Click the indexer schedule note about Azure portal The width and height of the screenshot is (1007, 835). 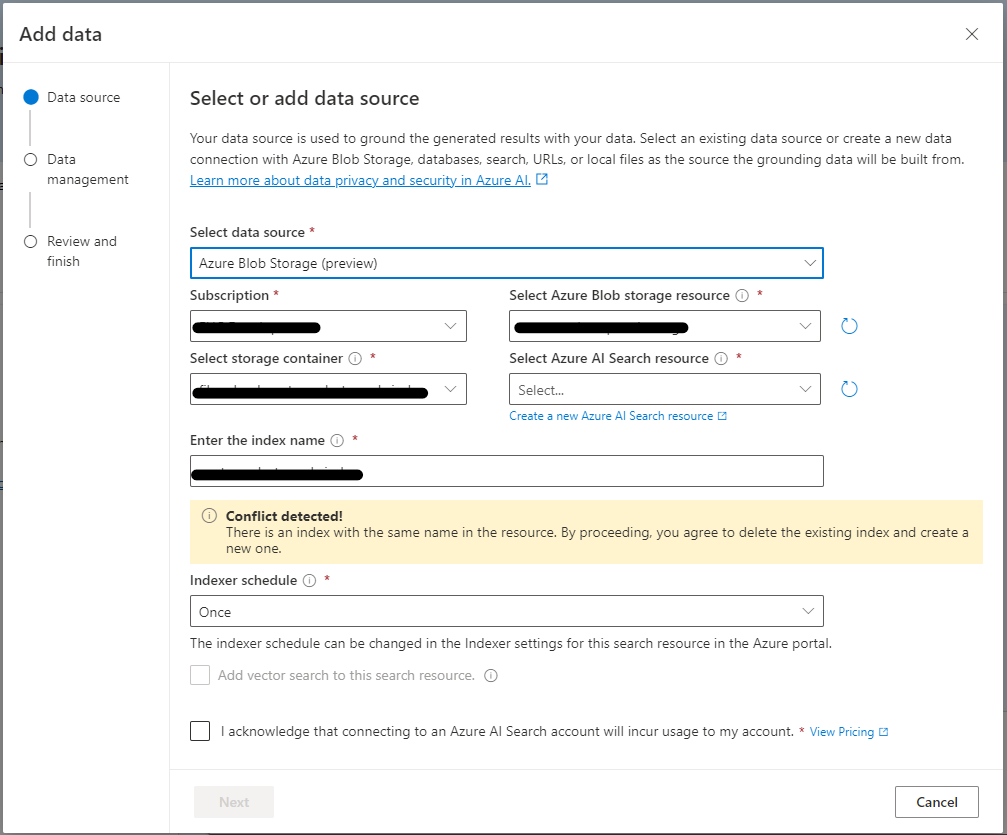511,644
